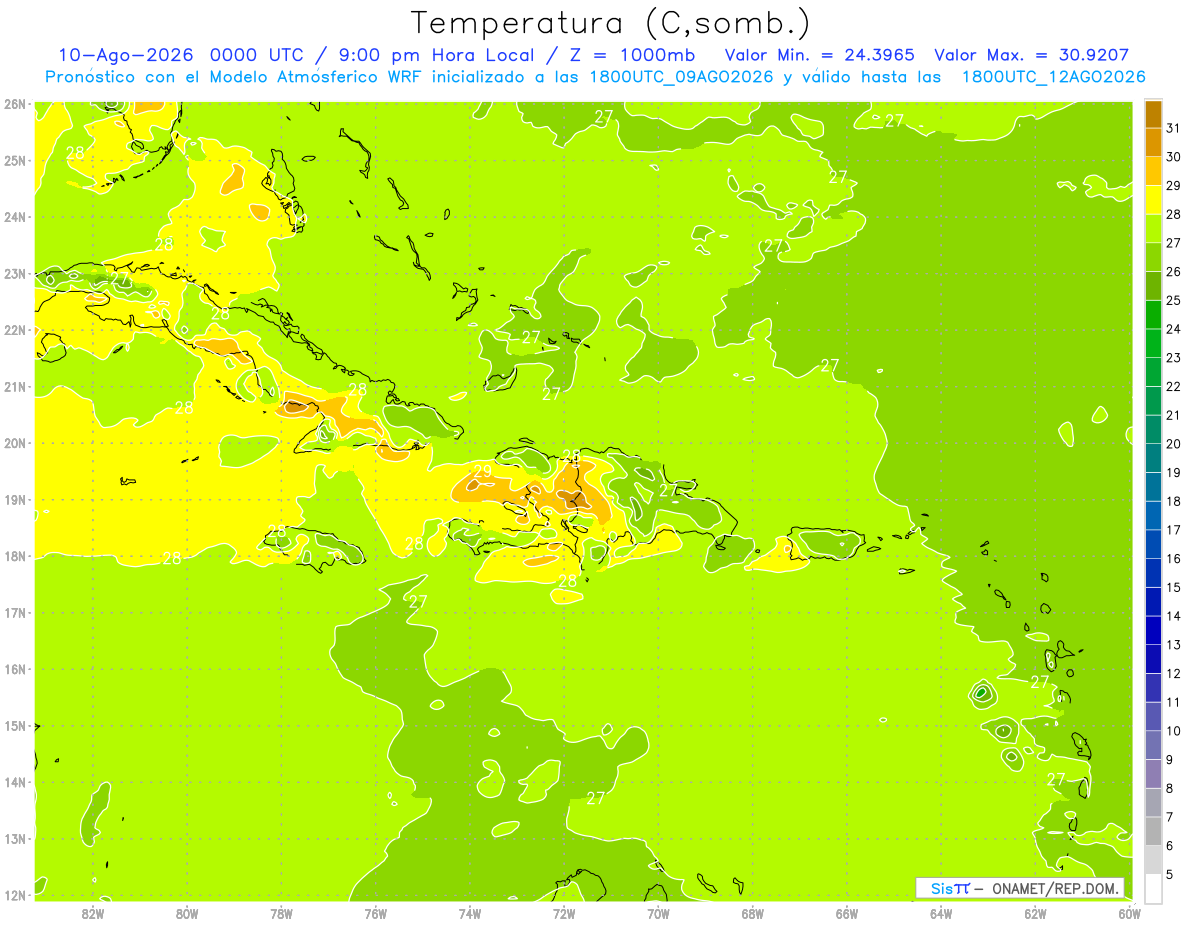Select the lime swatch between colorbar 27 and 28
Screen dimensions: 1200x927
point(1153,228)
